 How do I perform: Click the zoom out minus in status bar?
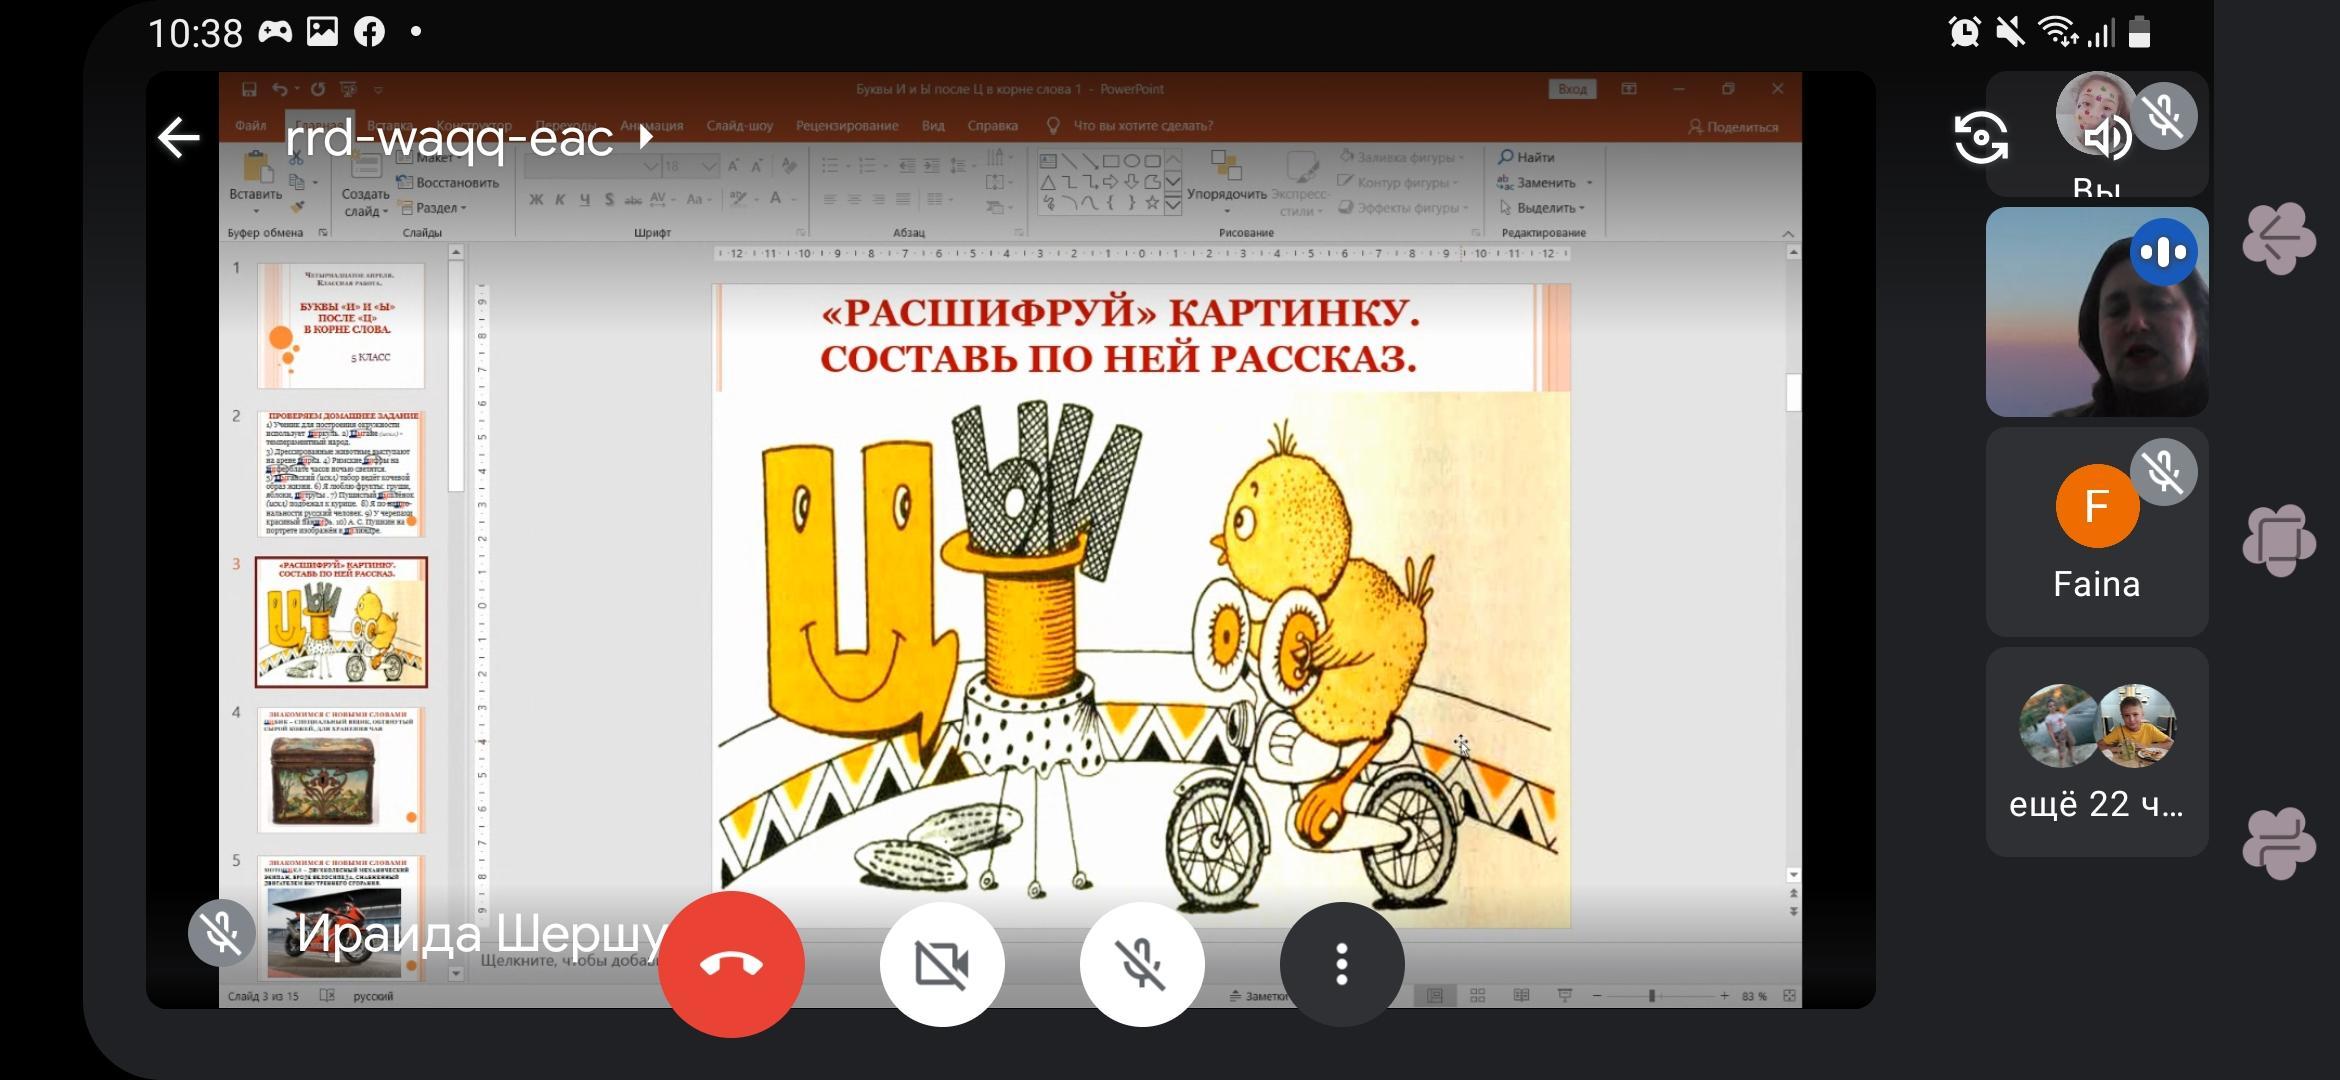(1597, 996)
